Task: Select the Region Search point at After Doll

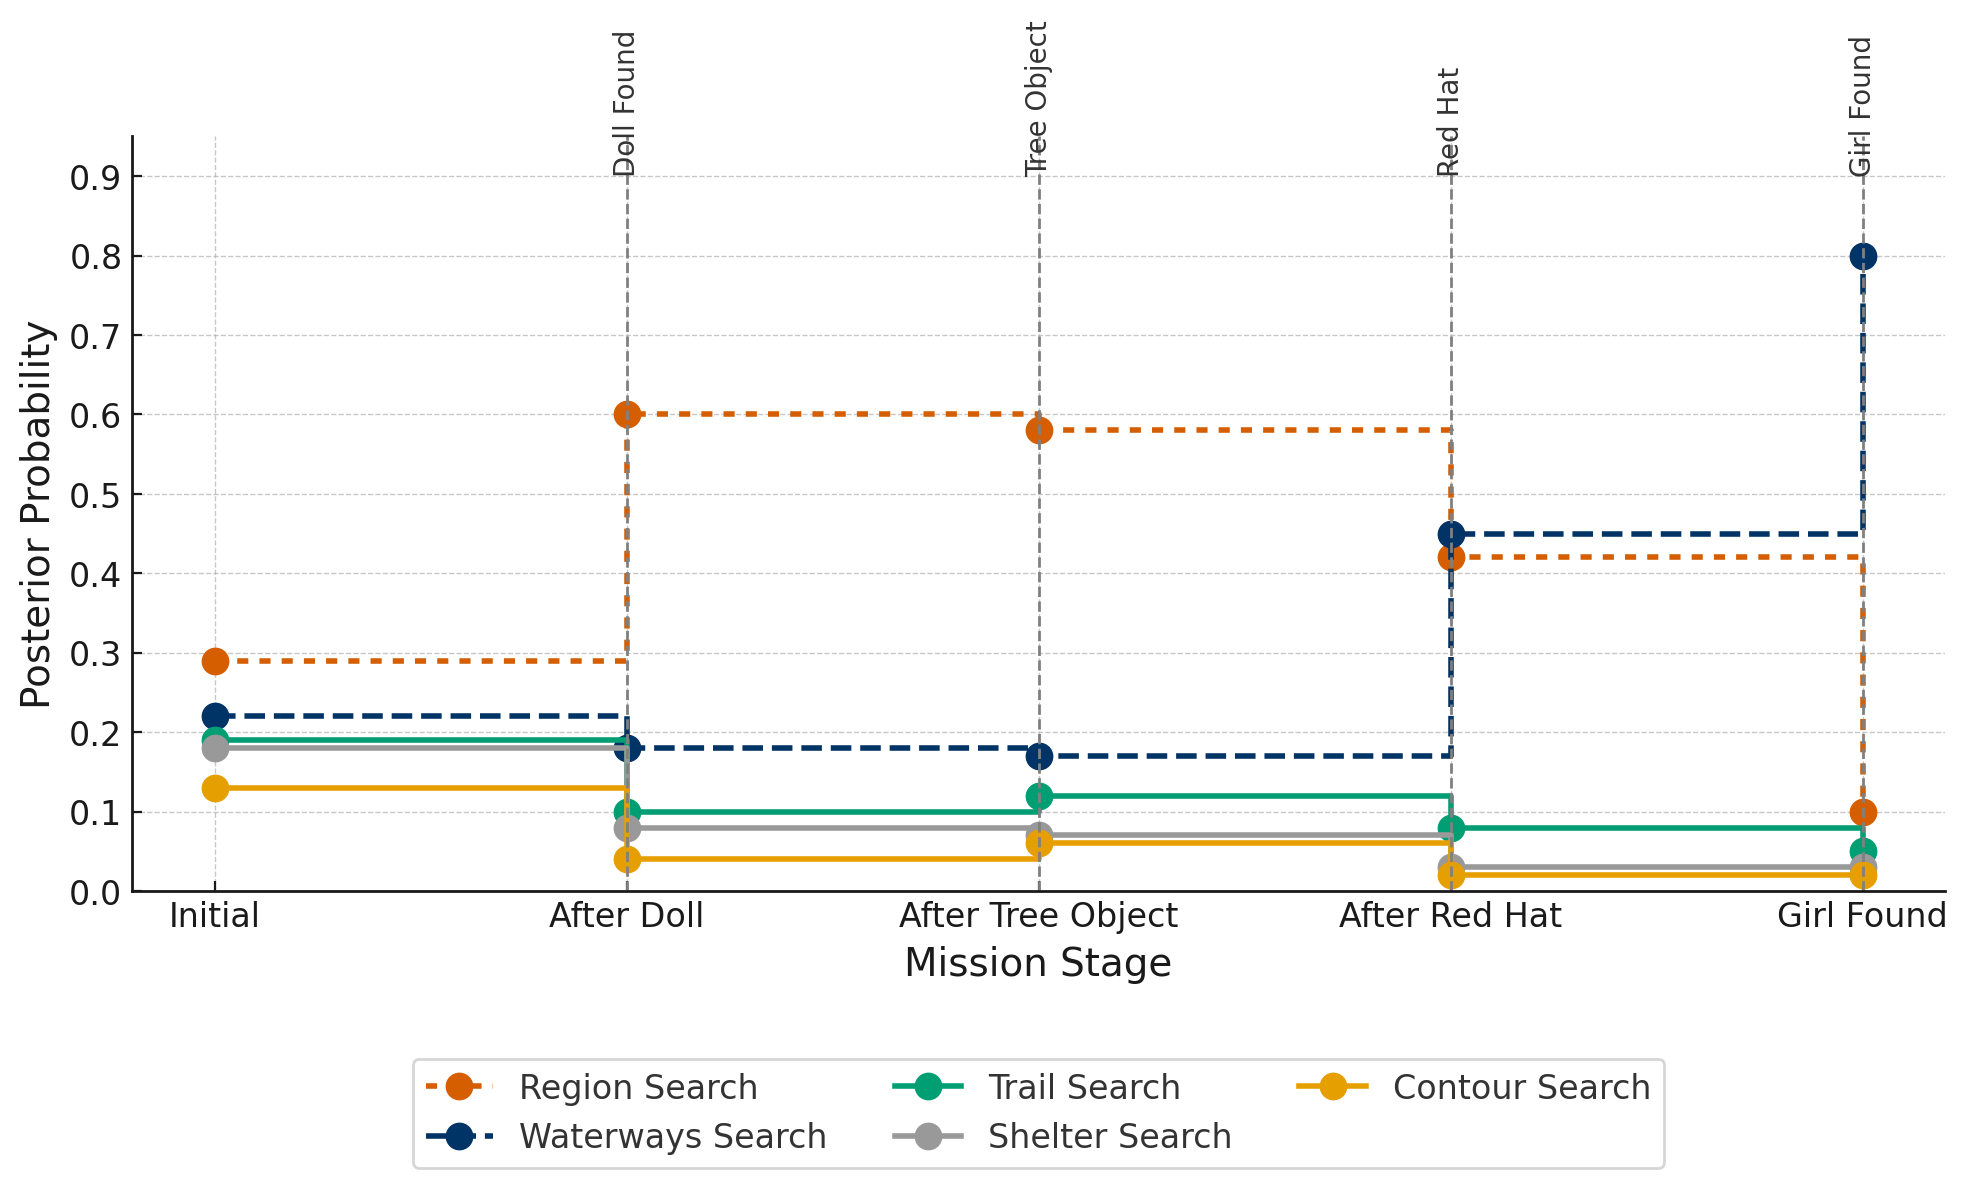Action: point(627,414)
